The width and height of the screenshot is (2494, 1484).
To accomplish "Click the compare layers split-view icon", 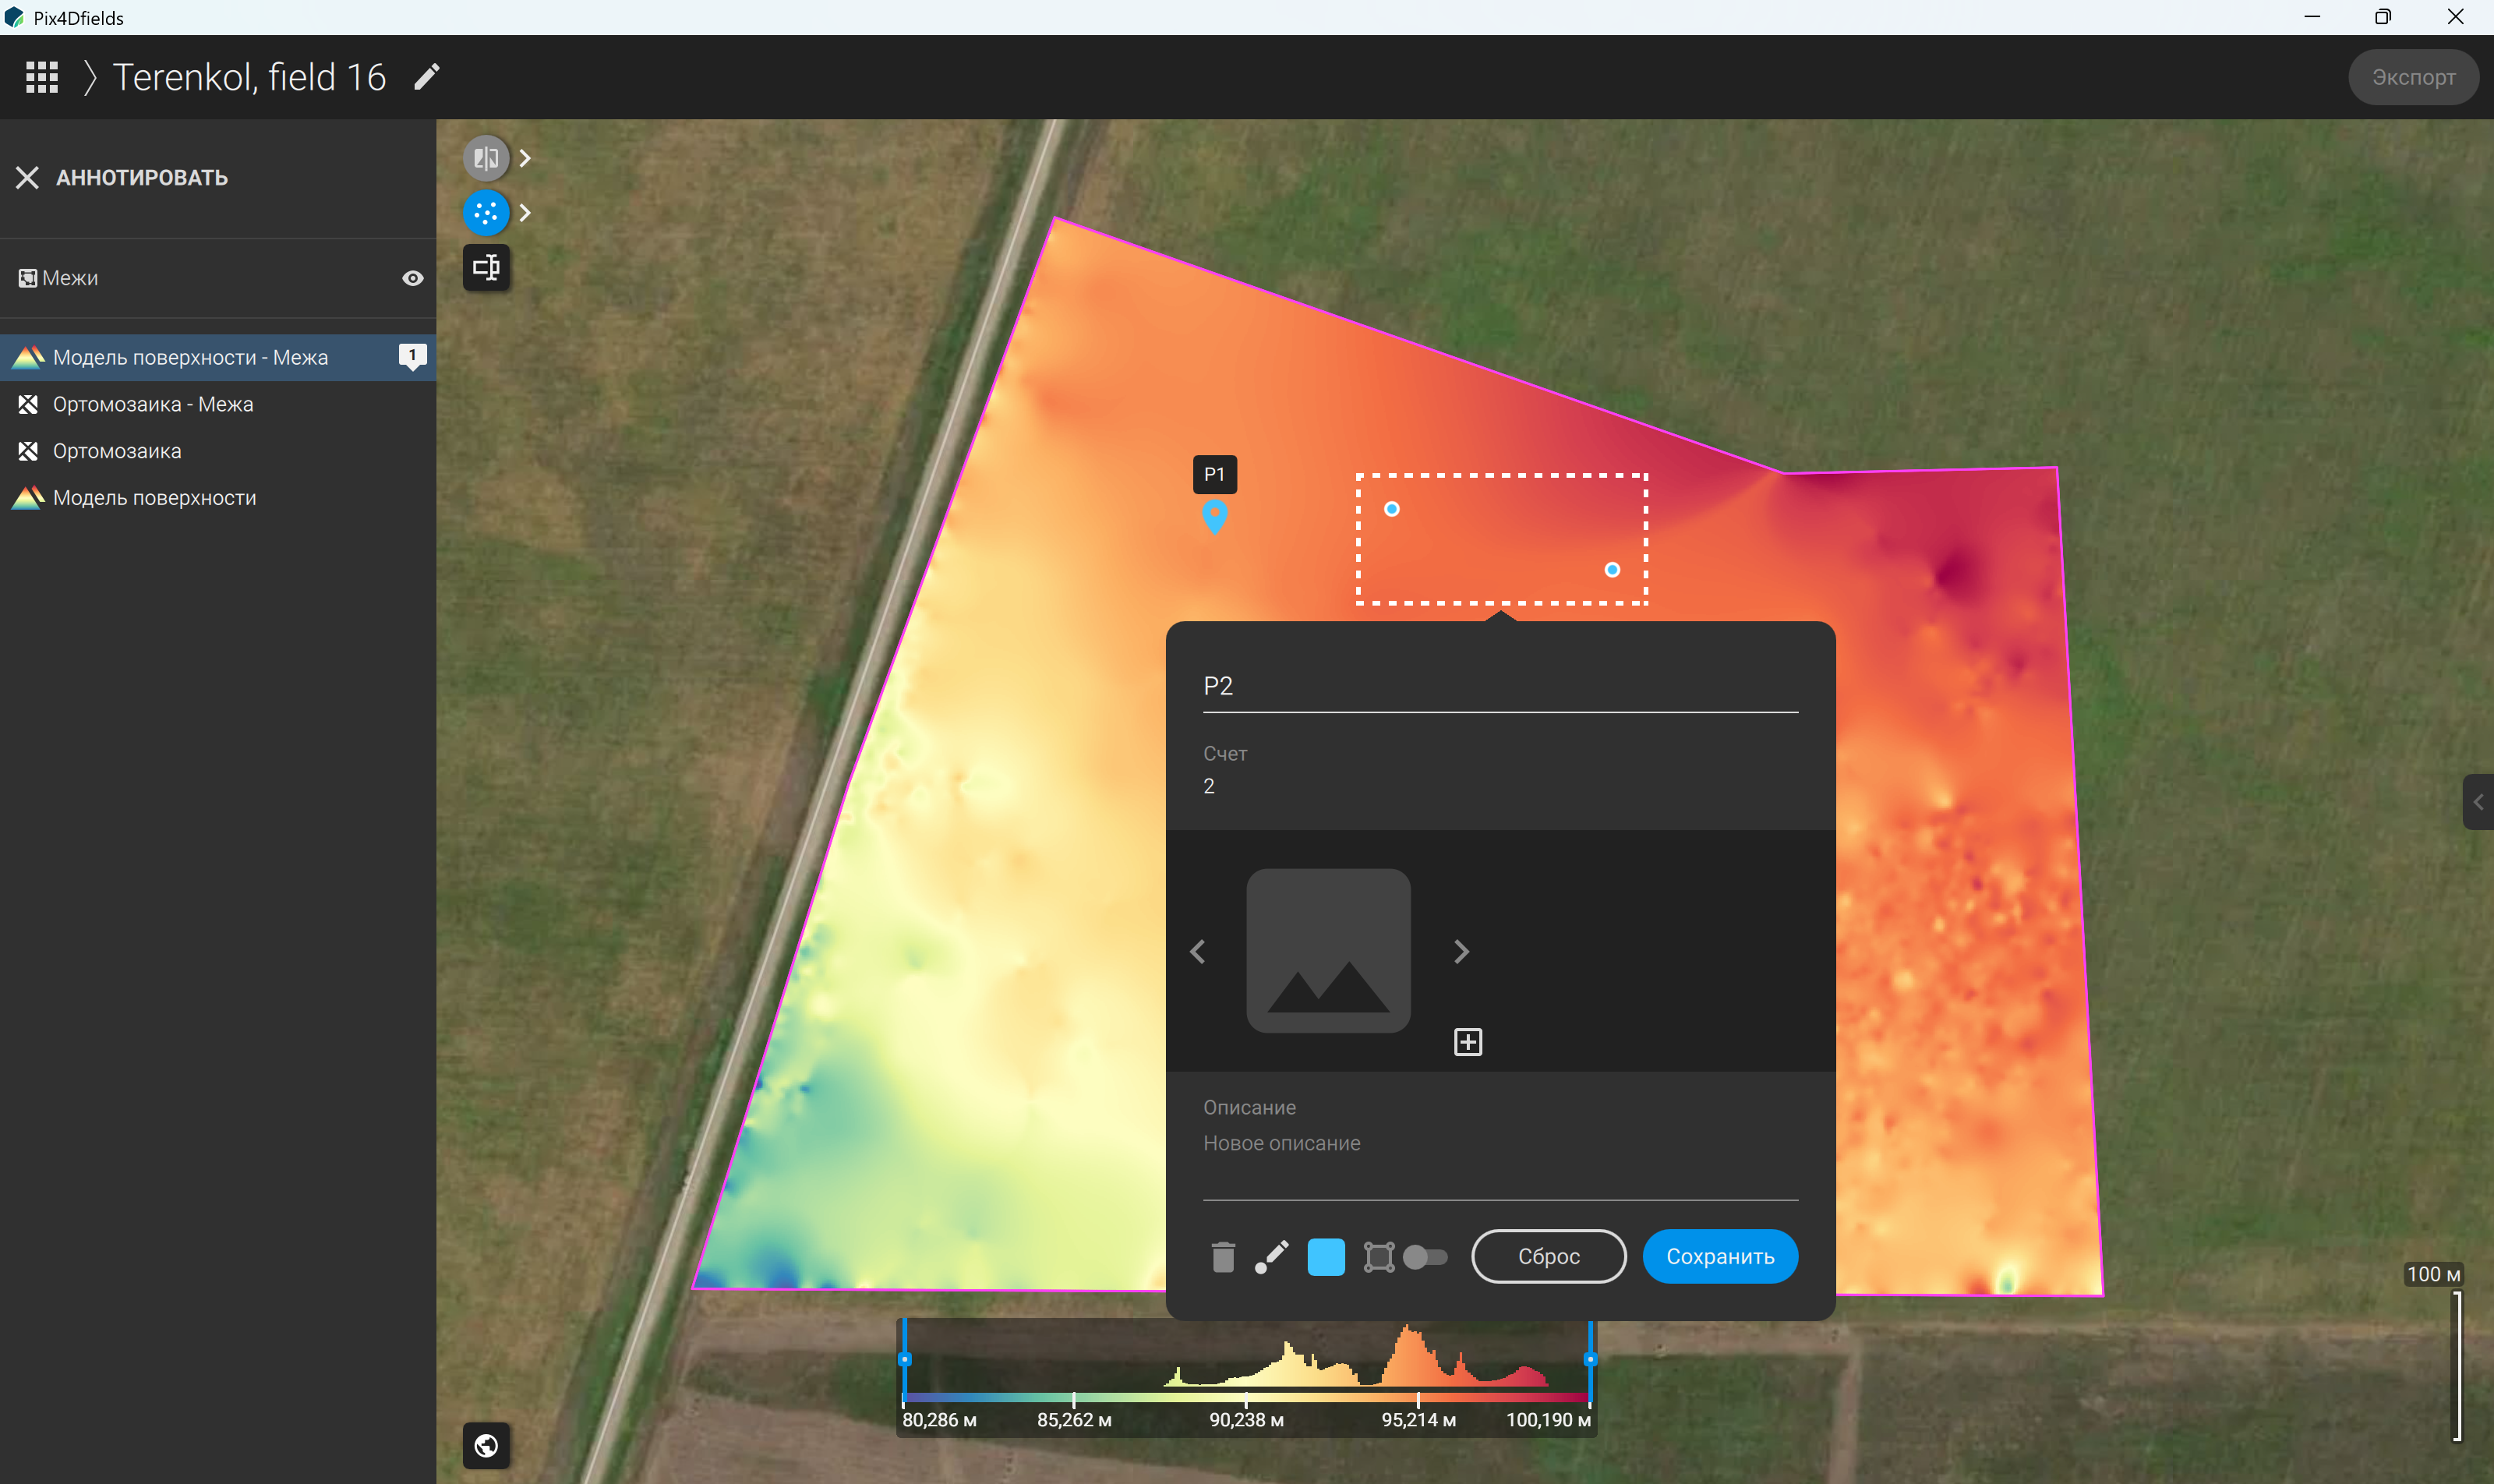I will [486, 158].
